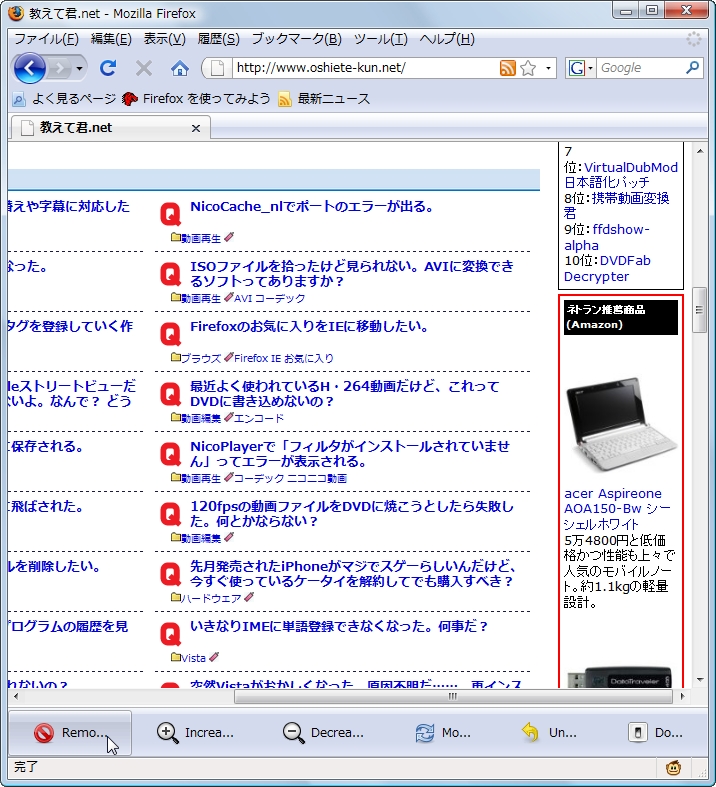
Task: Click the Un... undo arrow button
Action: pos(549,733)
